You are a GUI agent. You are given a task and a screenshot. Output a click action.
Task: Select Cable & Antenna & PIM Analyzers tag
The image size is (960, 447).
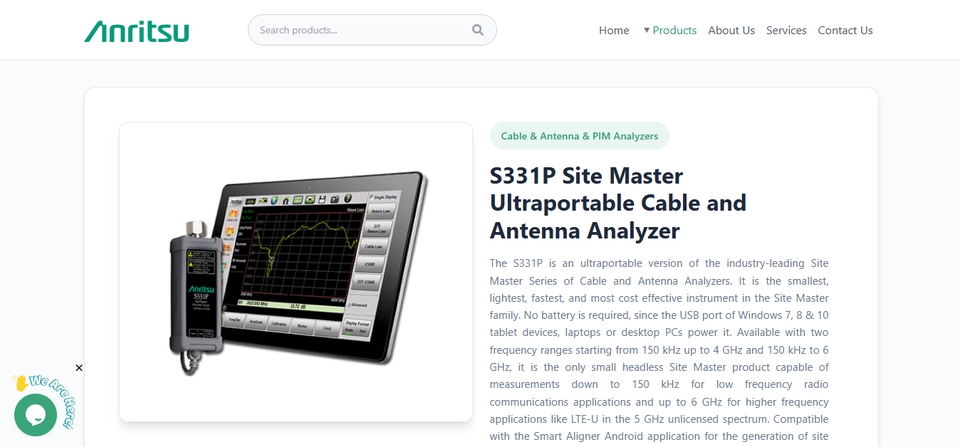579,136
